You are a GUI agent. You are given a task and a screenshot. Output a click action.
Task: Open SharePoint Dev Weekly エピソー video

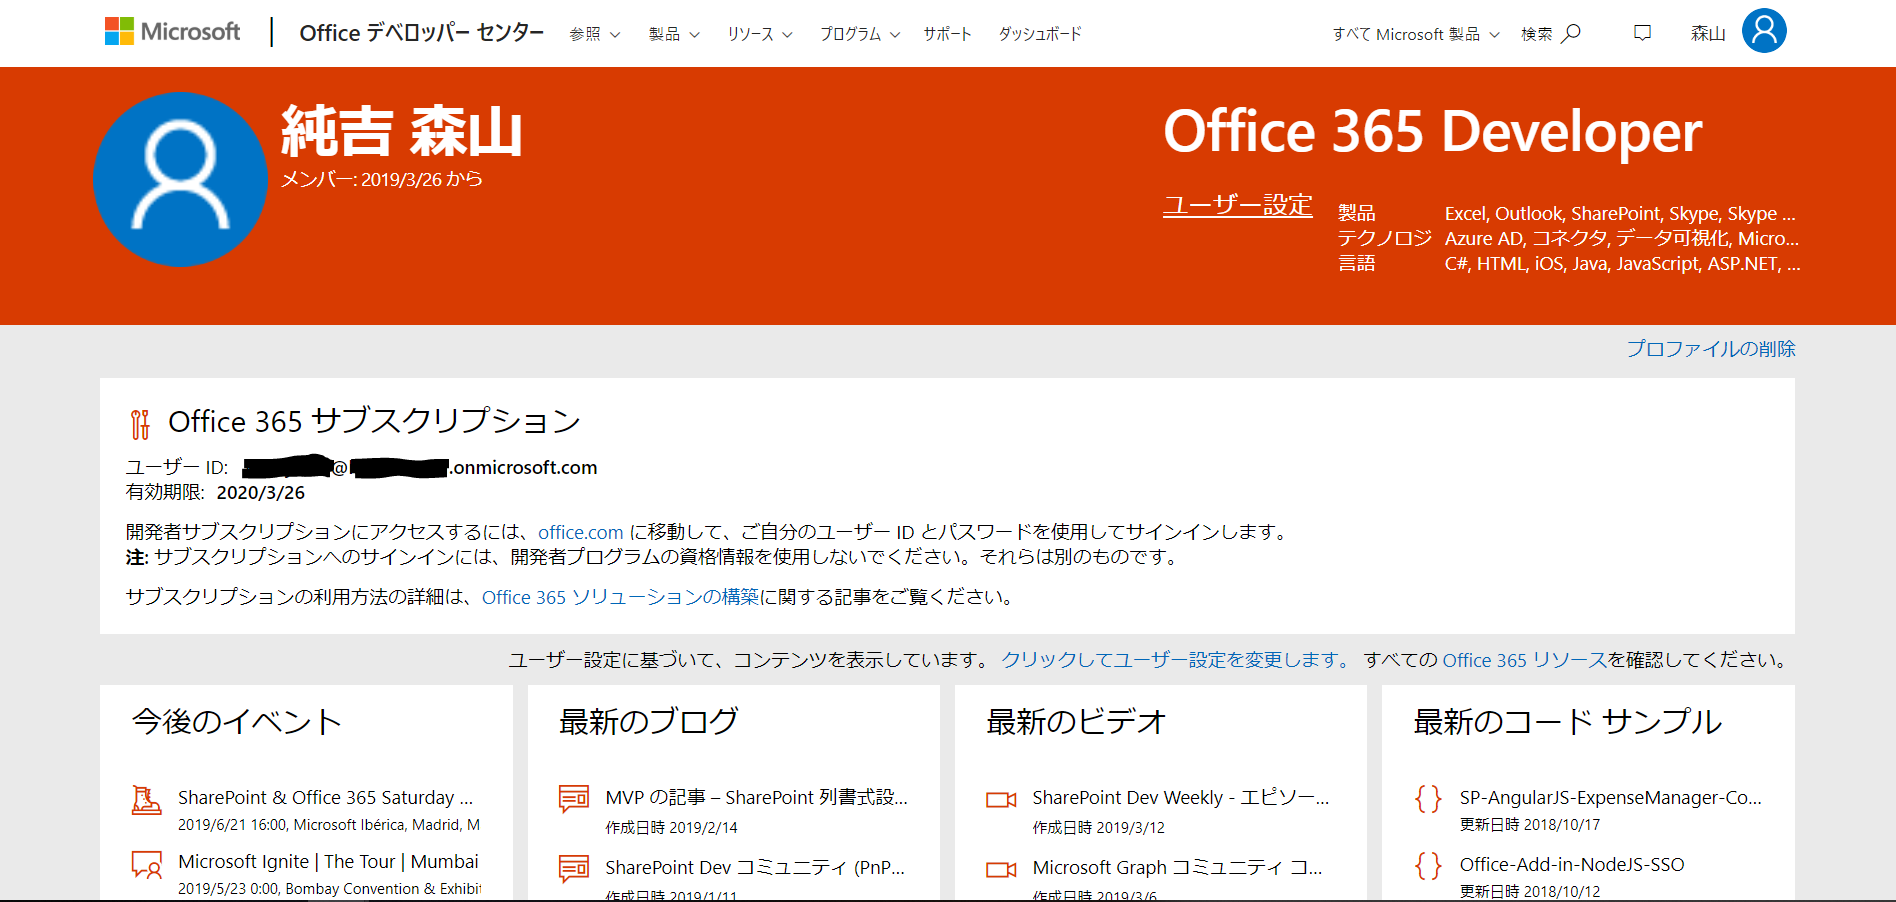coord(1181,798)
